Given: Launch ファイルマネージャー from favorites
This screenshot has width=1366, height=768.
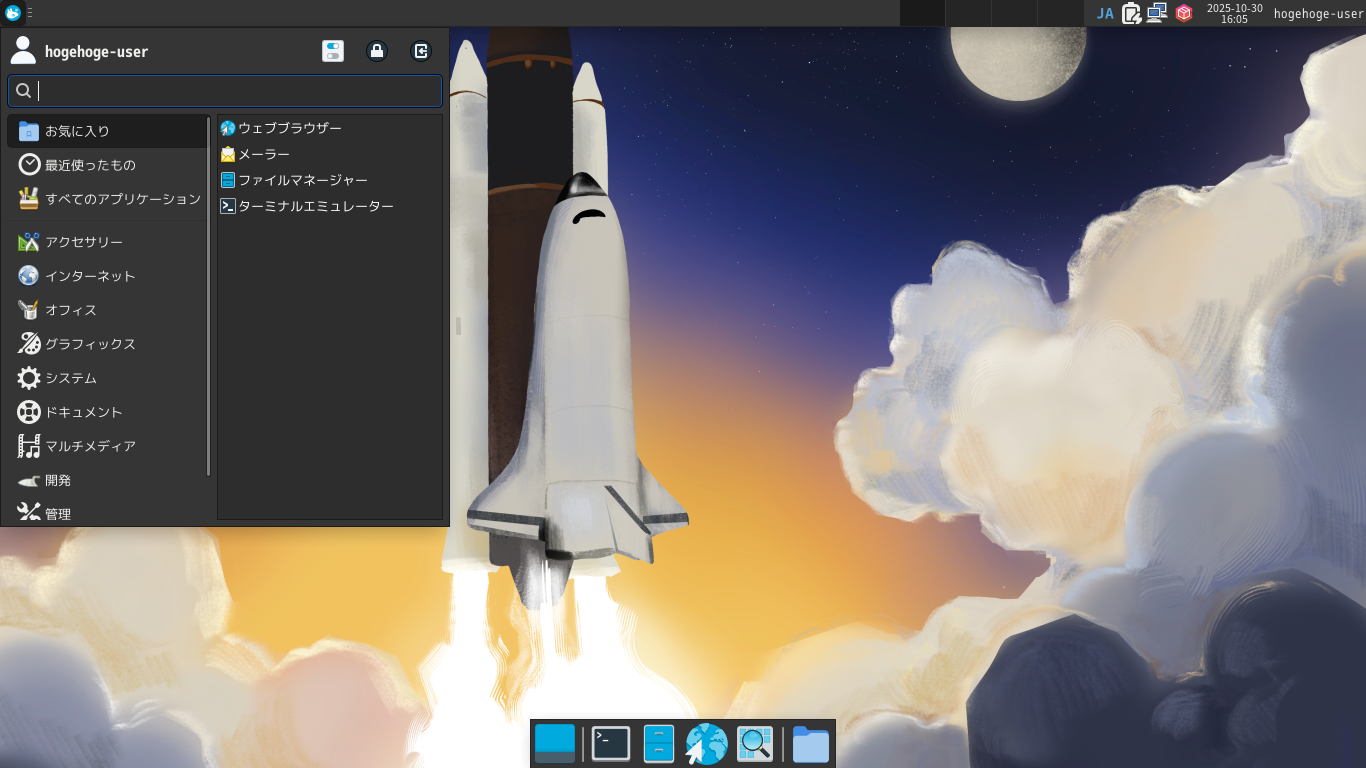Looking at the screenshot, I should (330, 180).
